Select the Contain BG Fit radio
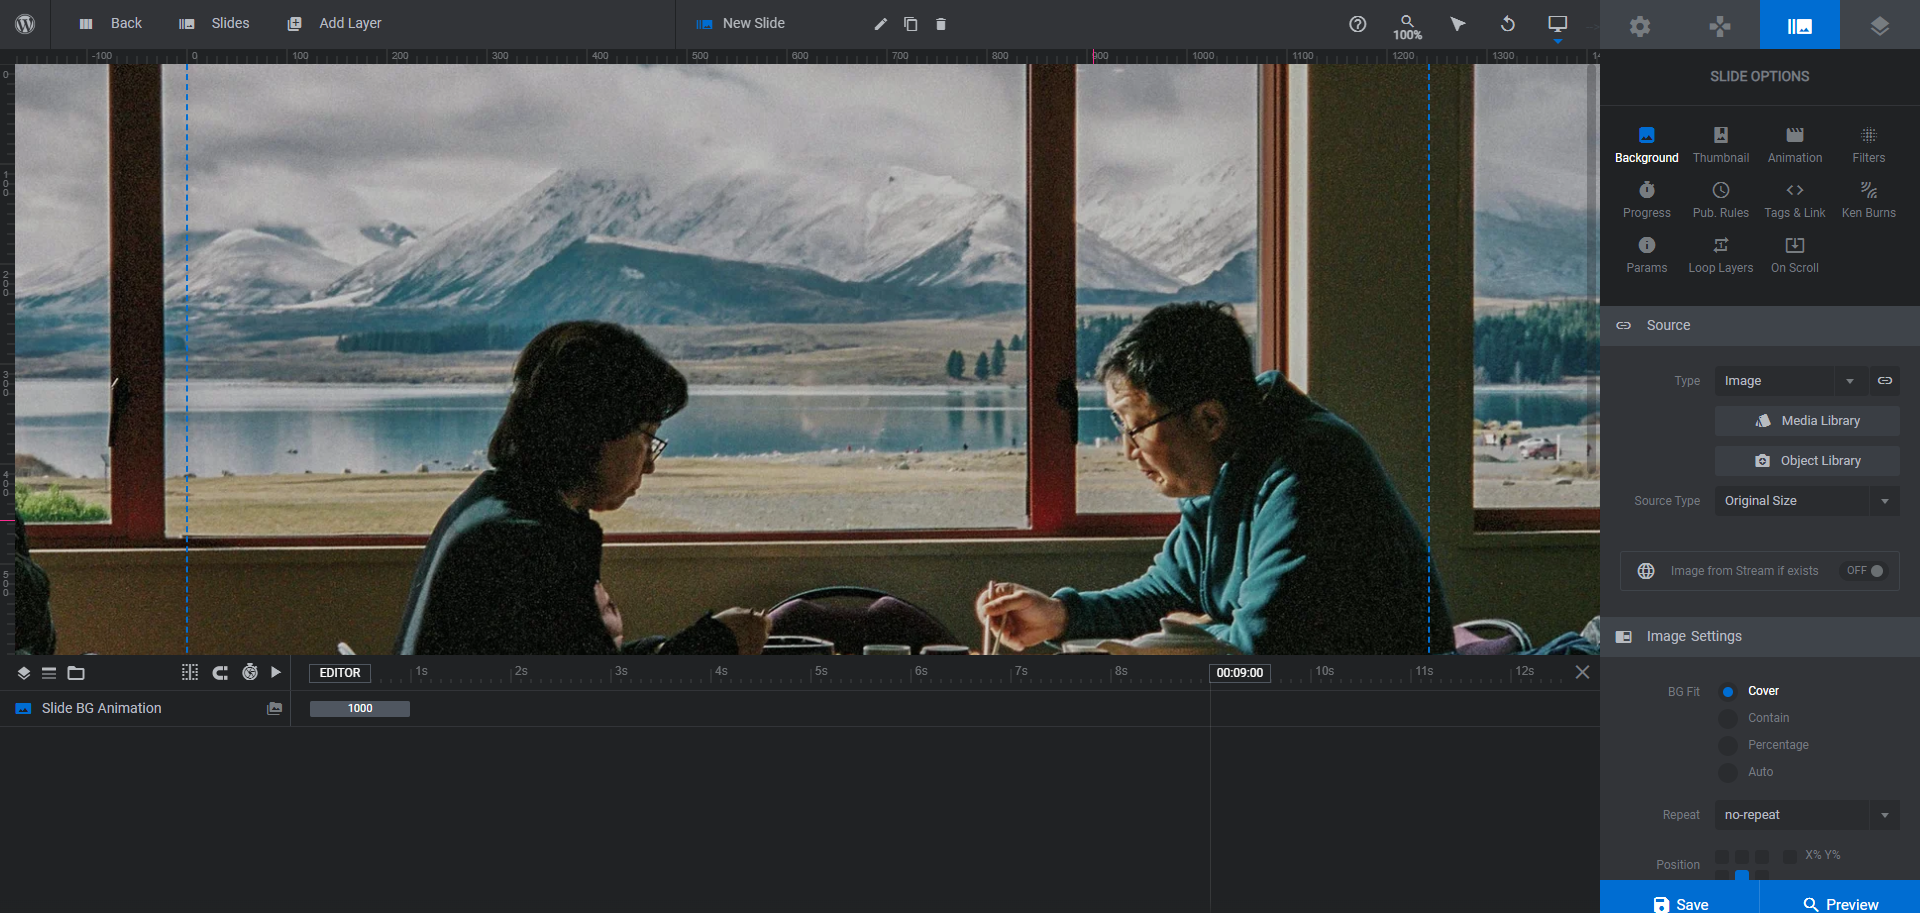Image resolution: width=1920 pixels, height=913 pixels. [1728, 718]
